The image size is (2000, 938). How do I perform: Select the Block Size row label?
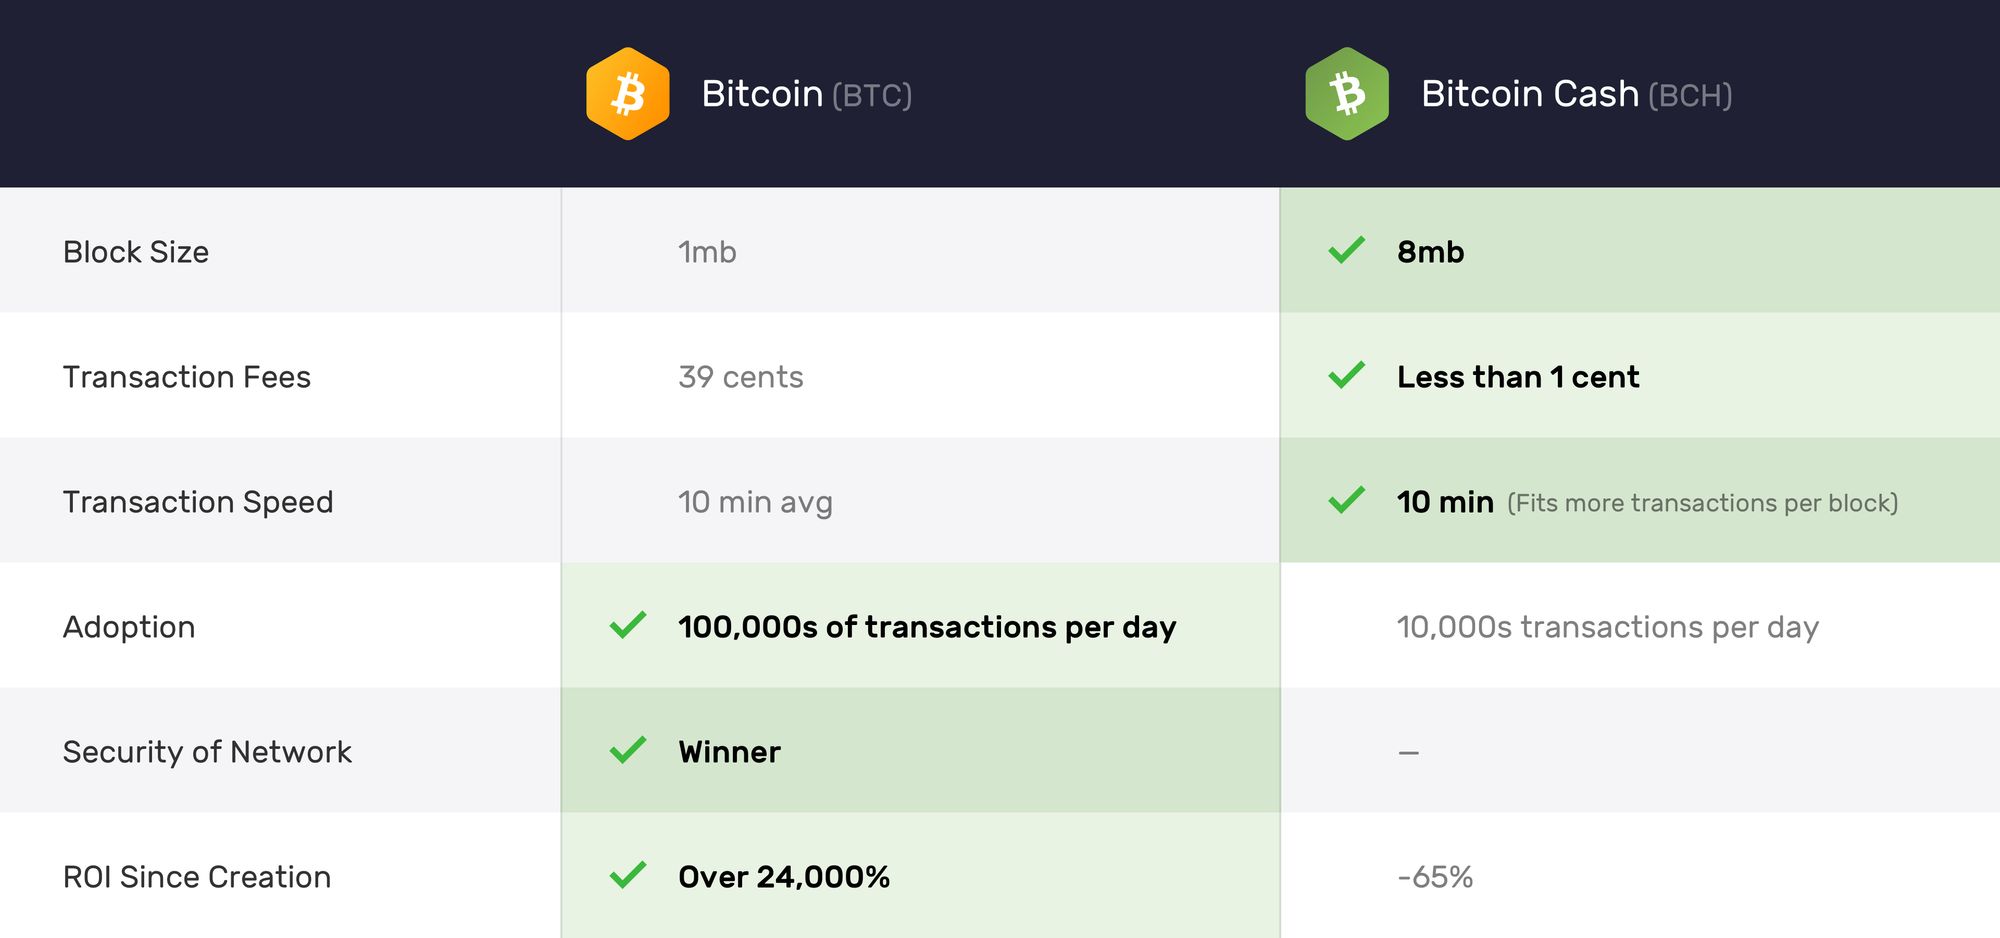coord(136,252)
